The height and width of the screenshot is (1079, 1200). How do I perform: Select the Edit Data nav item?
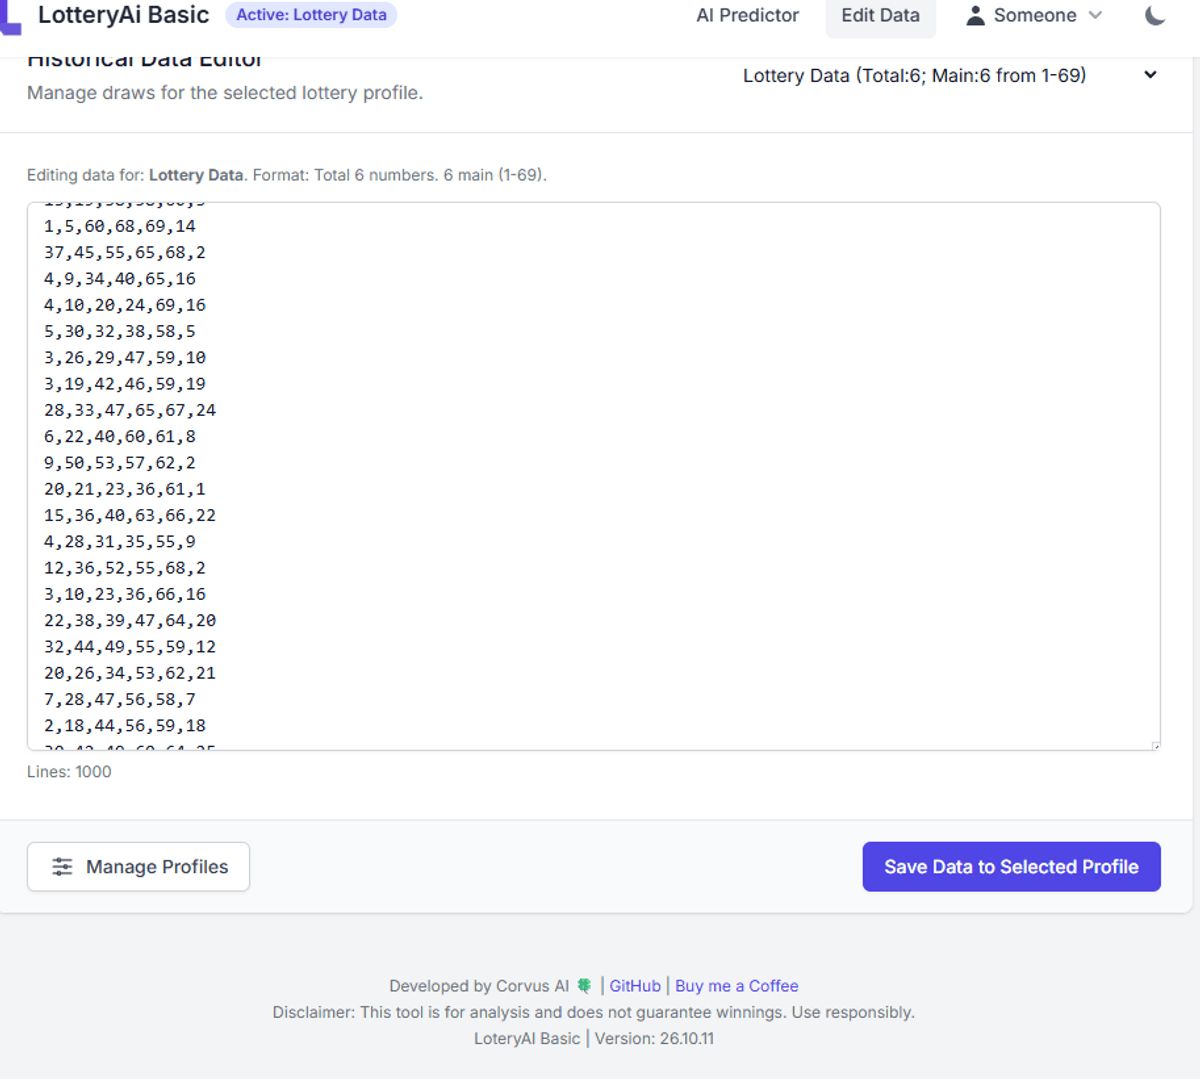pos(880,16)
